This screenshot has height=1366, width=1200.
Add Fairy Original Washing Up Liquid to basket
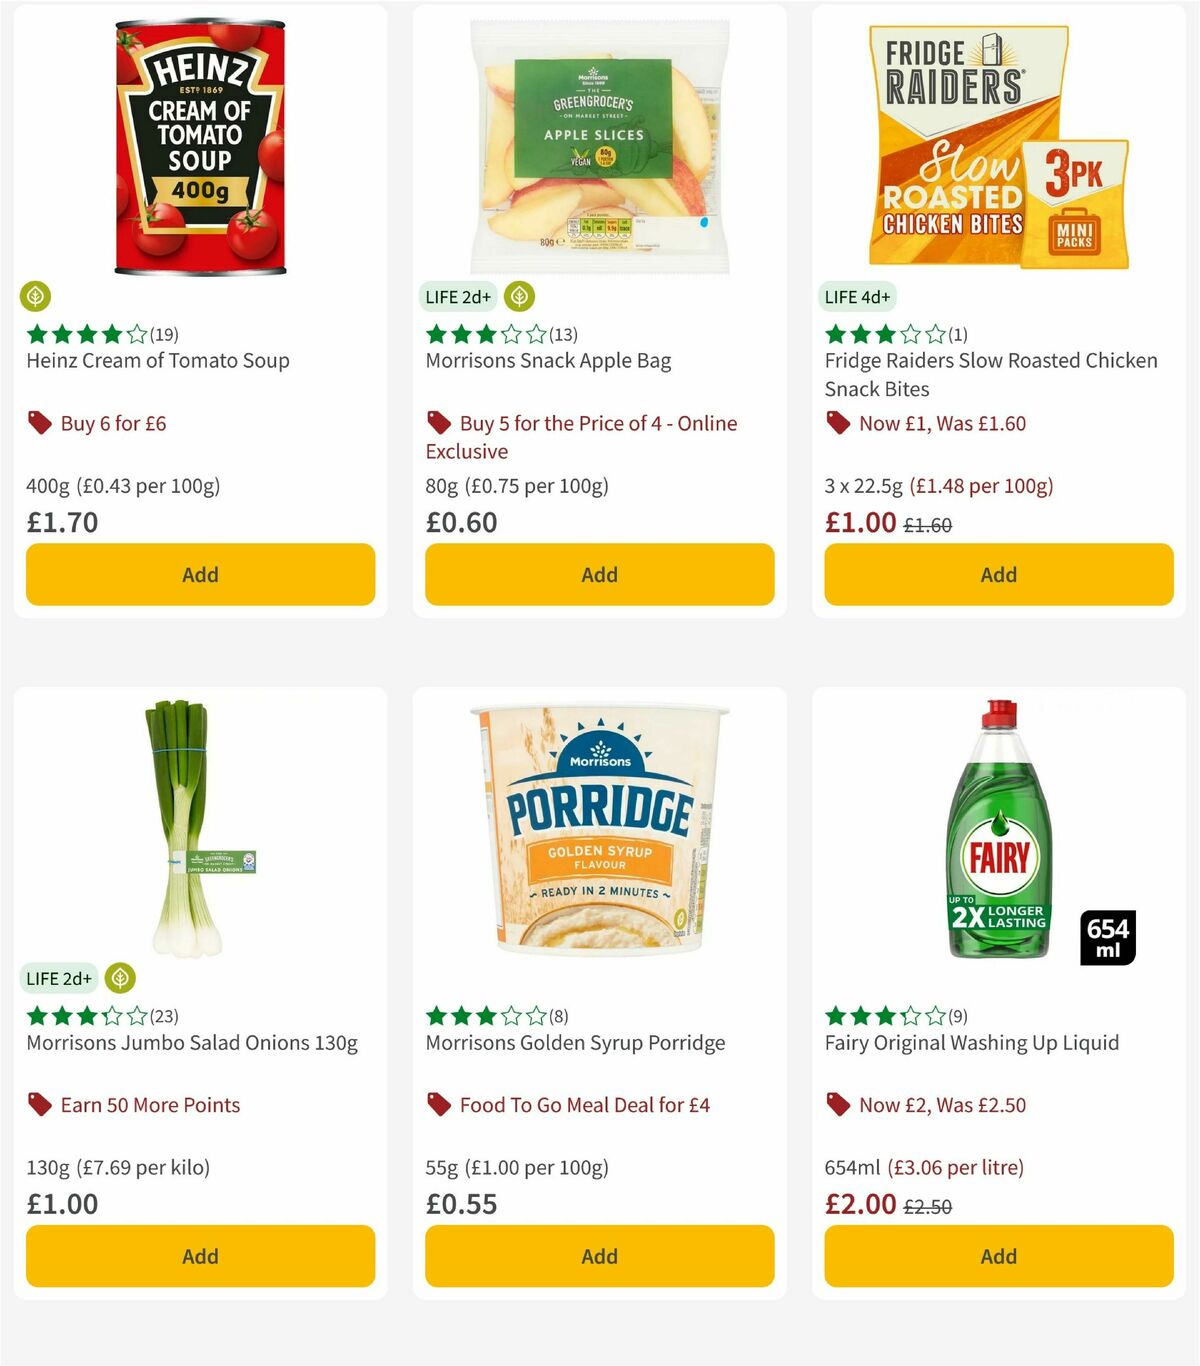(x=997, y=1256)
